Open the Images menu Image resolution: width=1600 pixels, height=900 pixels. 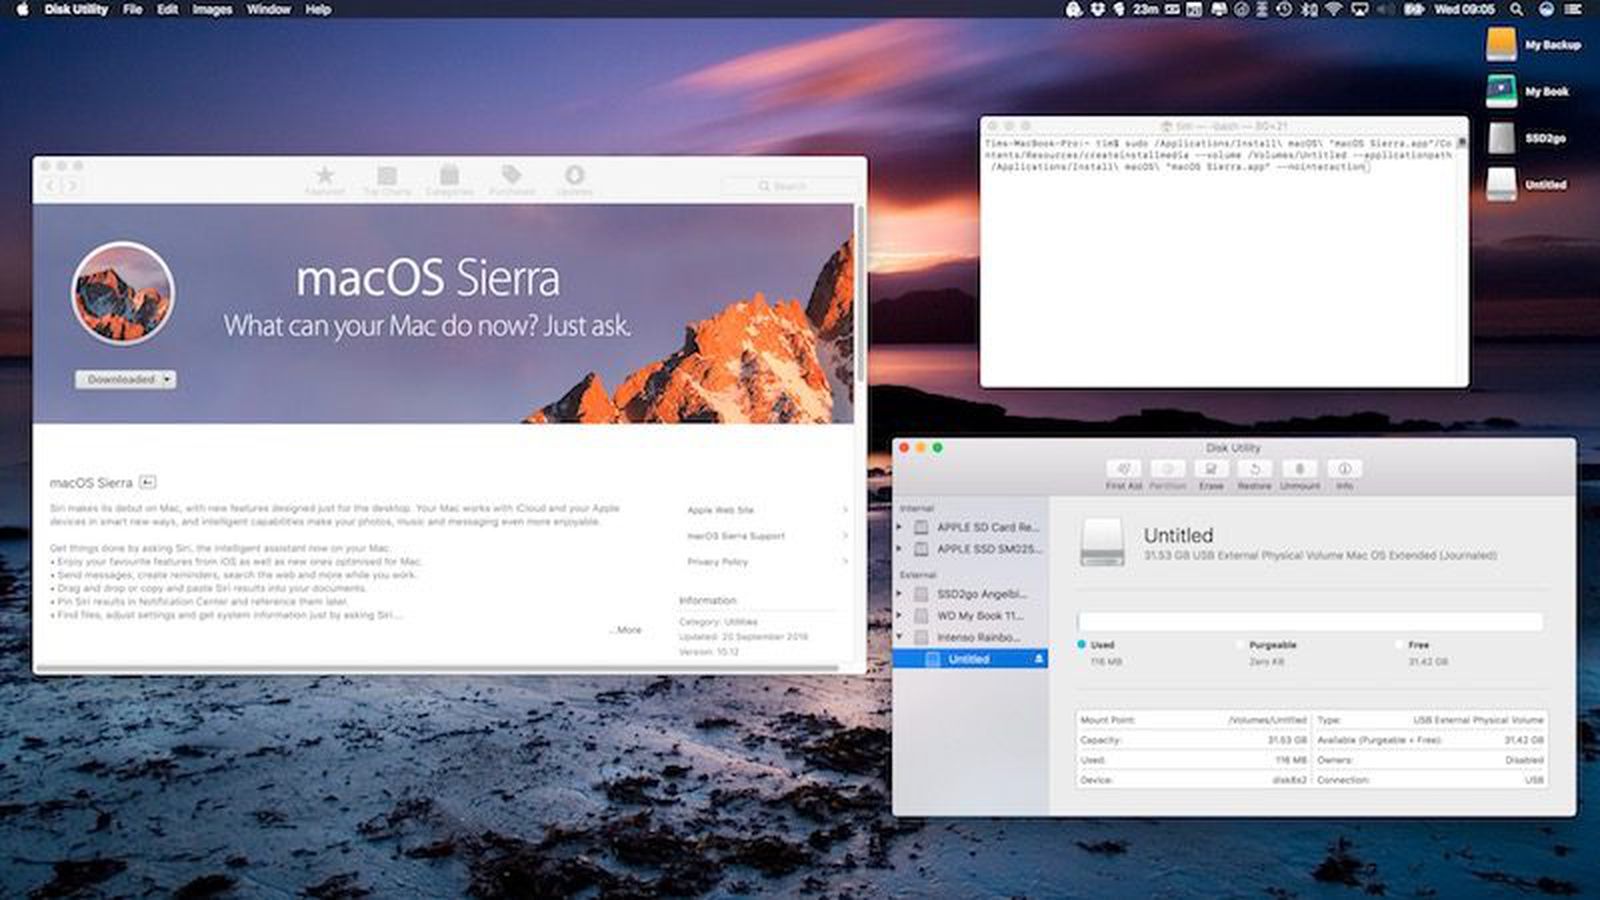click(212, 10)
